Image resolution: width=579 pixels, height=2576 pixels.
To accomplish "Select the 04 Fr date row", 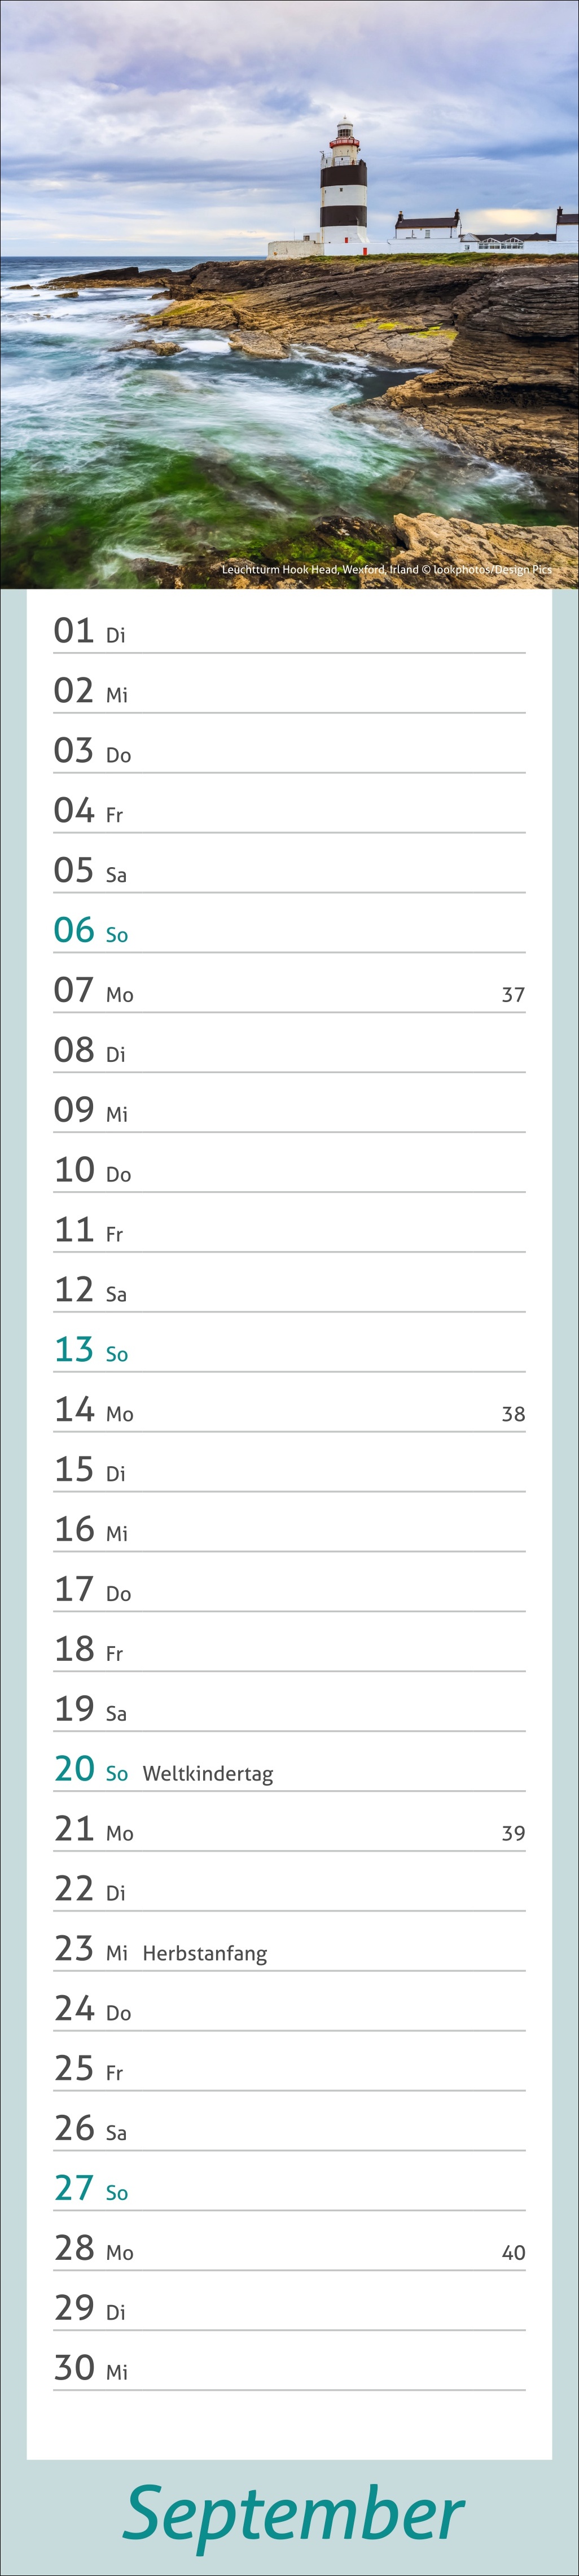I will [x=289, y=811].
